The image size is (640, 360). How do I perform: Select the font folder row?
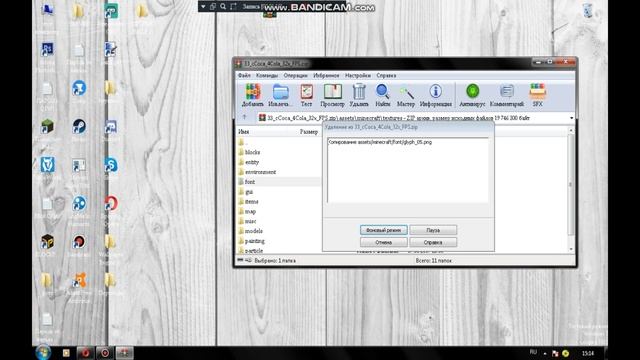(x=279, y=182)
